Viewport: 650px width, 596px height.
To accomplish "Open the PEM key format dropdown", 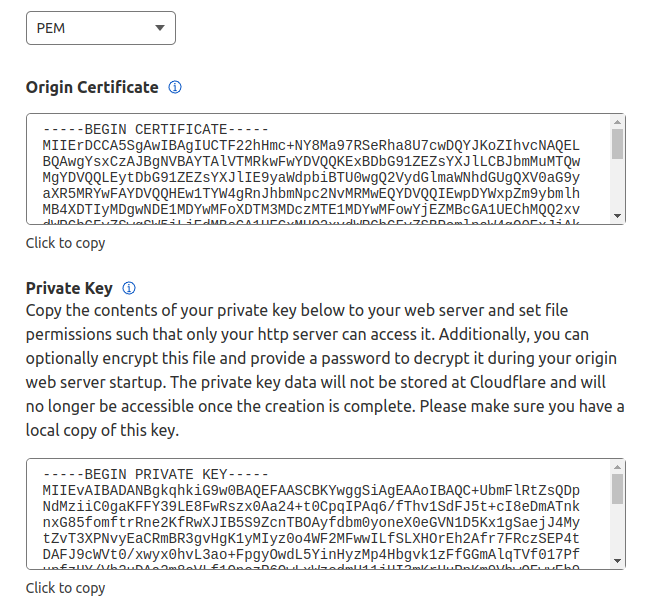I will [x=101, y=28].
